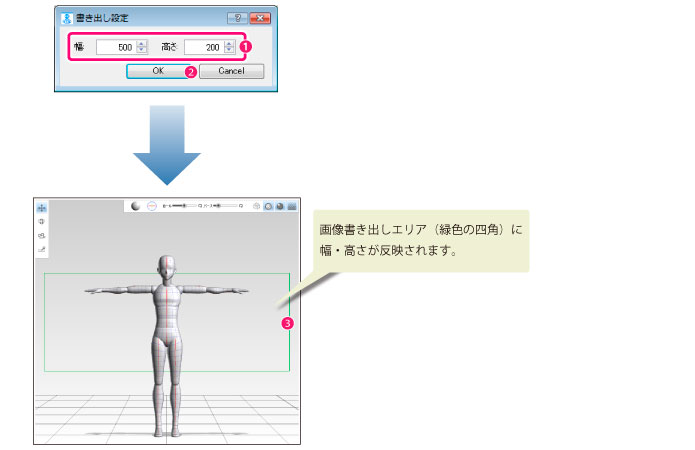Click the app icon in the dialog title bar
This screenshot has width=695, height=450.
(x=66, y=18)
